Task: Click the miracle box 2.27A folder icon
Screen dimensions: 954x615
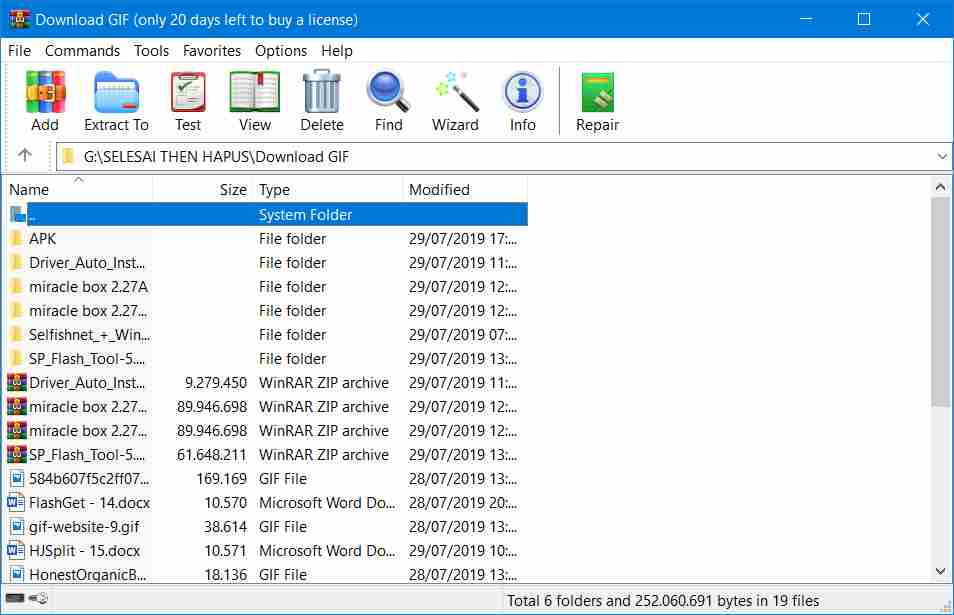Action: 18,287
